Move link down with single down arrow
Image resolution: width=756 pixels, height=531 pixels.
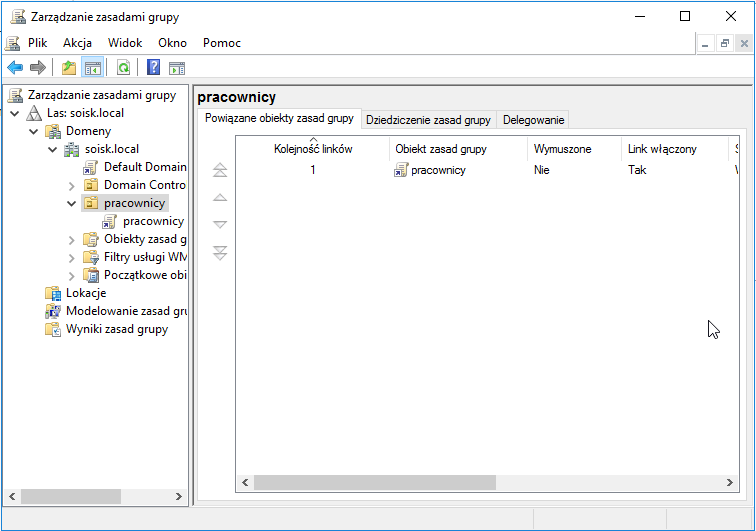[220, 224]
